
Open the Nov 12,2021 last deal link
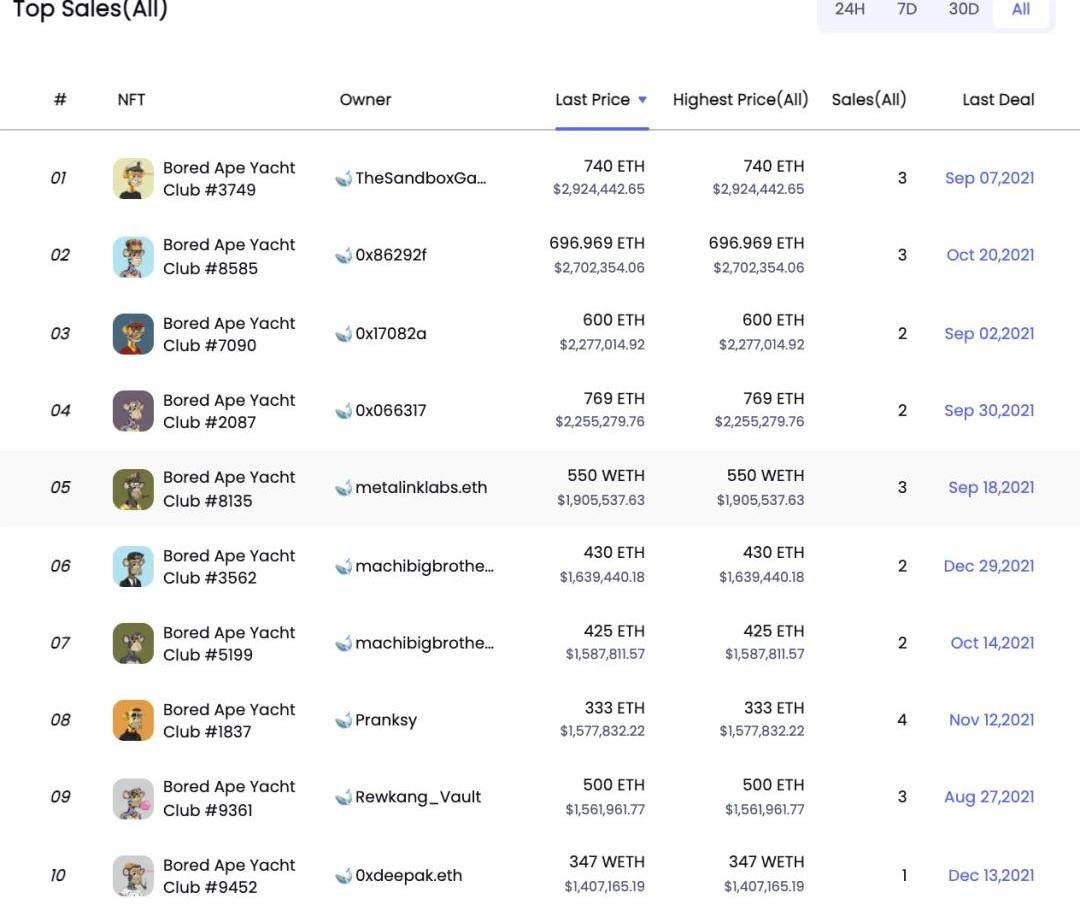click(991, 720)
